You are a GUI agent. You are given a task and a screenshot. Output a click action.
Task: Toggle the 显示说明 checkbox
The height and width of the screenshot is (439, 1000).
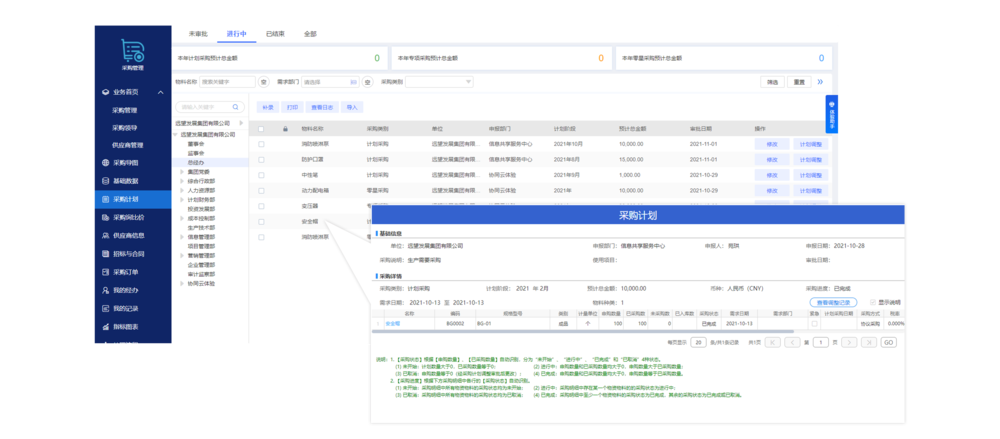871,301
